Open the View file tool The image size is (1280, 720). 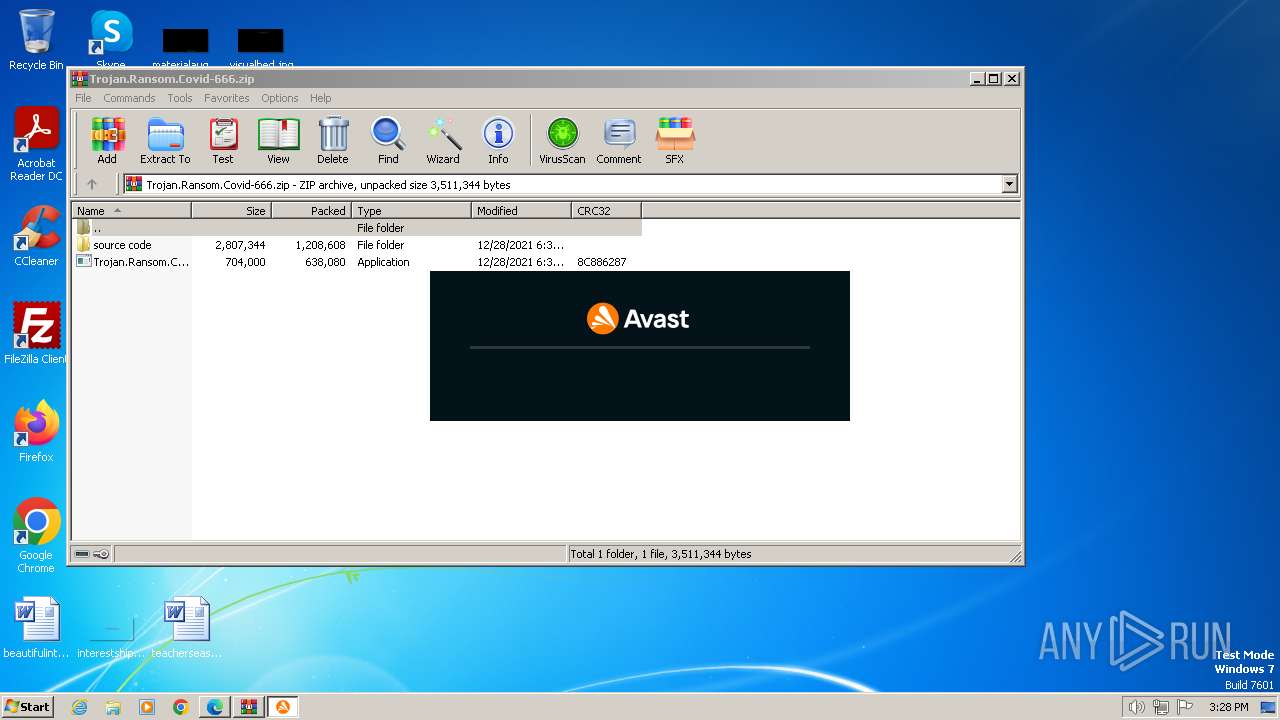278,140
